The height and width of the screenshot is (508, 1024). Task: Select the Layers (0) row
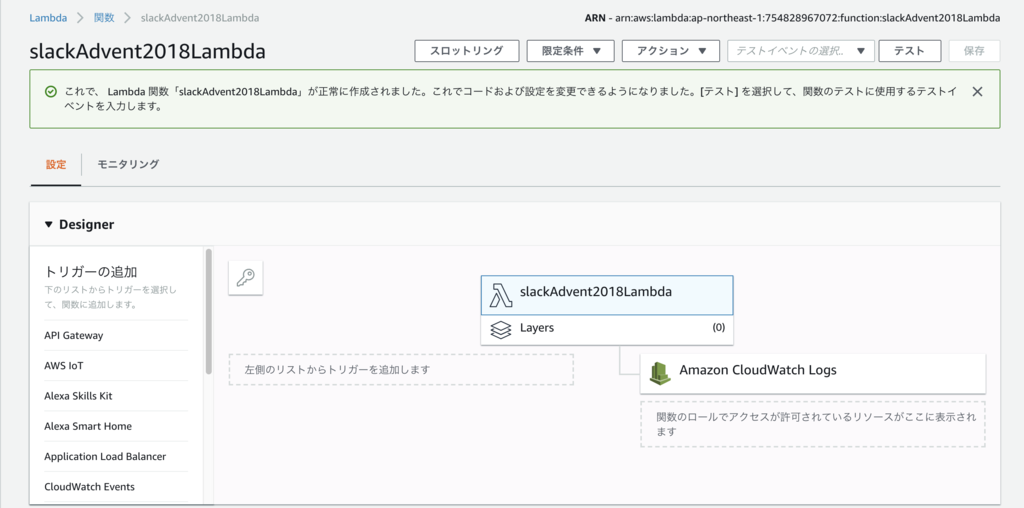tap(607, 330)
